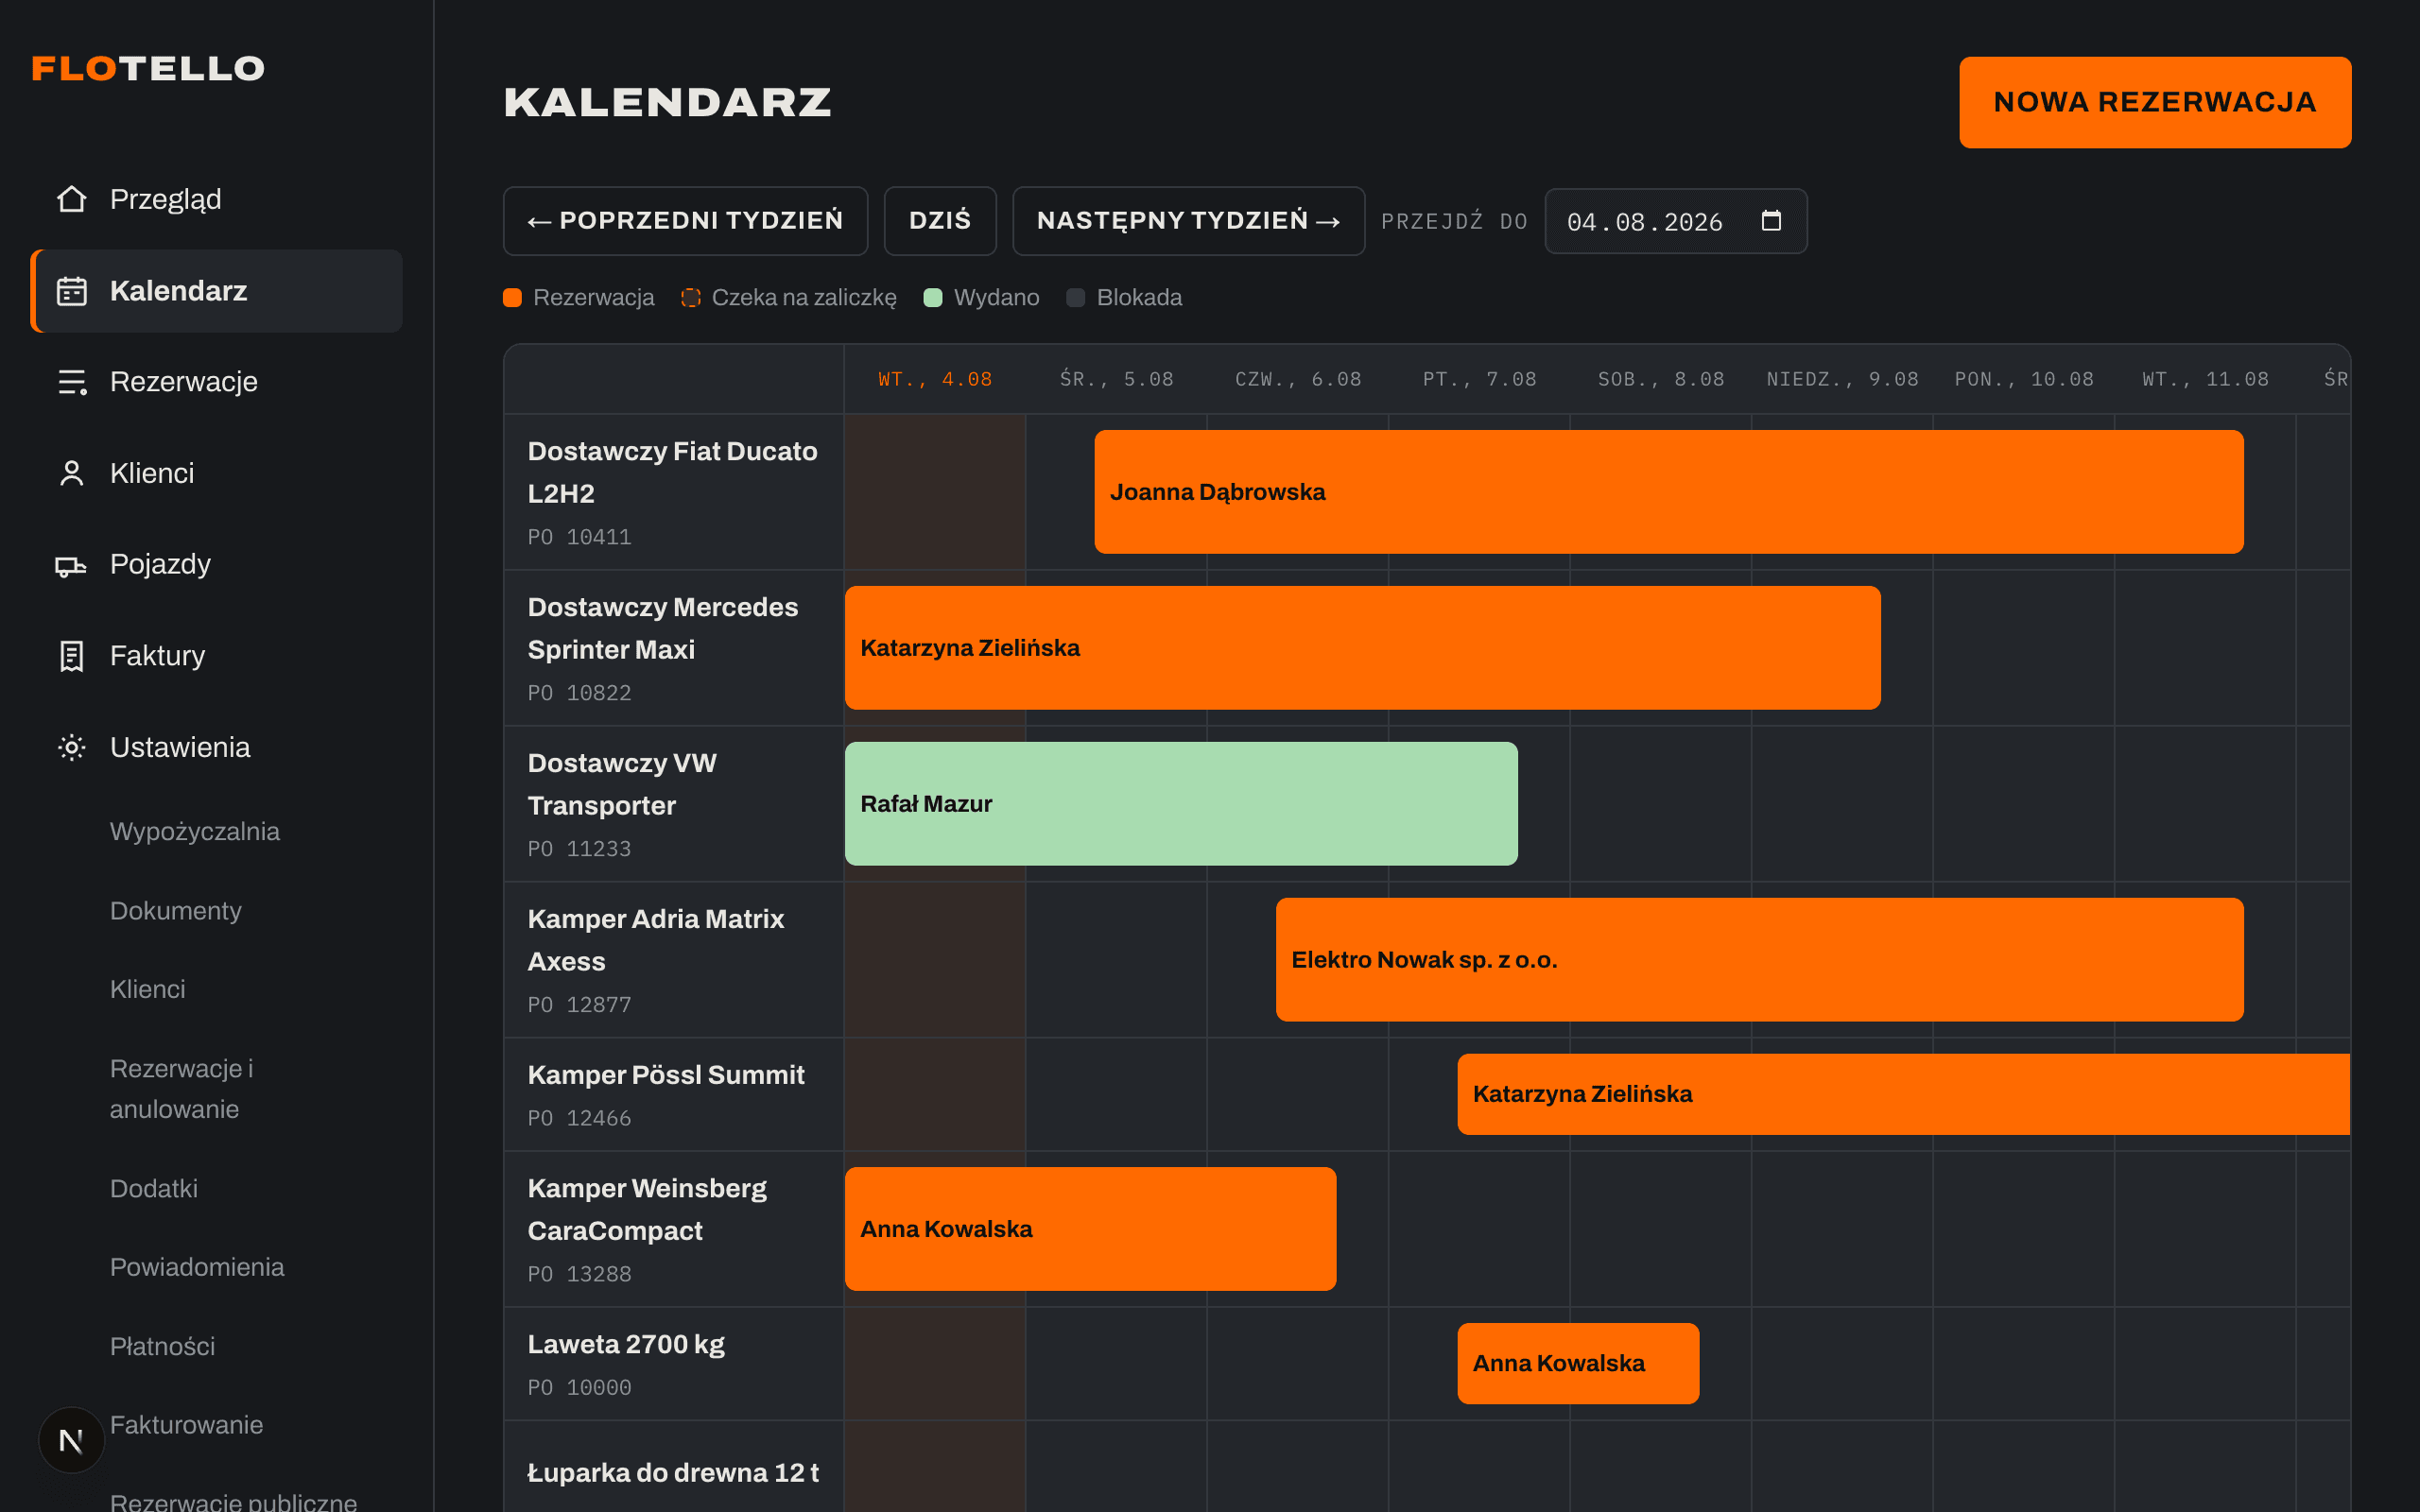Image resolution: width=2420 pixels, height=1512 pixels.
Task: Open Dokumenty settings subpage
Action: tap(176, 911)
